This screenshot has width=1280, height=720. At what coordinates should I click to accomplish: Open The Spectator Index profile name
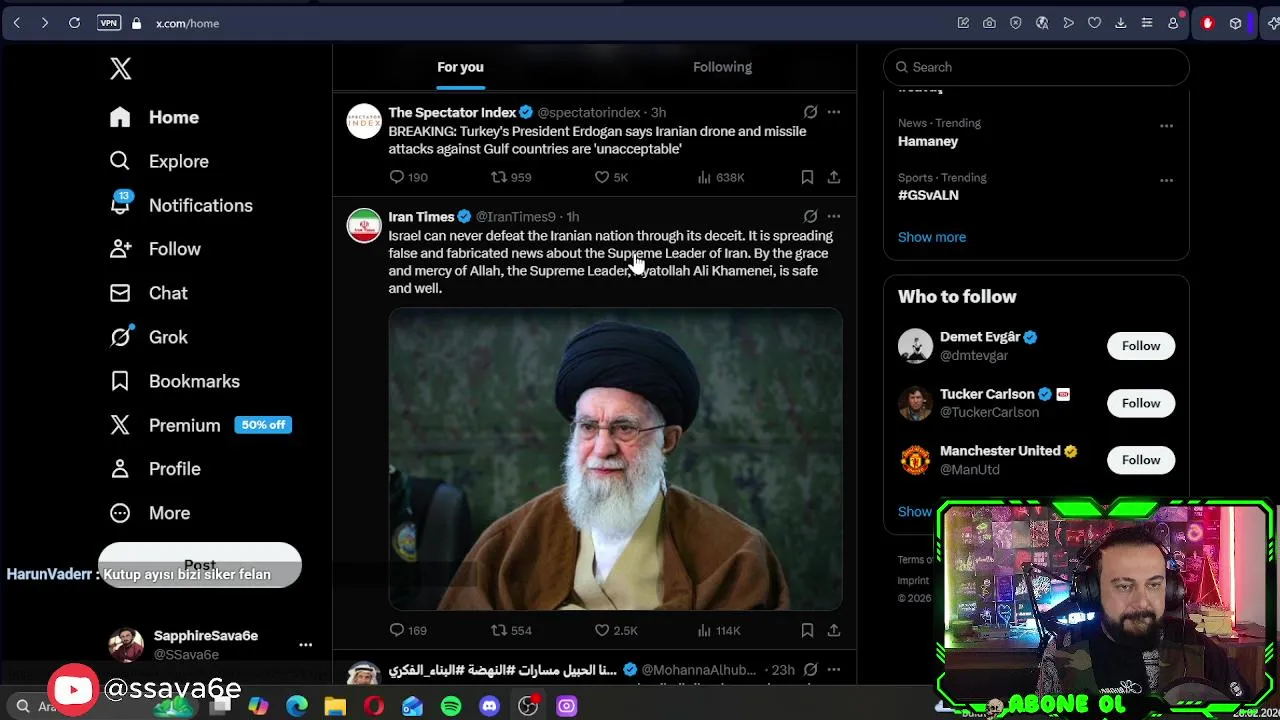pyautogui.click(x=452, y=112)
